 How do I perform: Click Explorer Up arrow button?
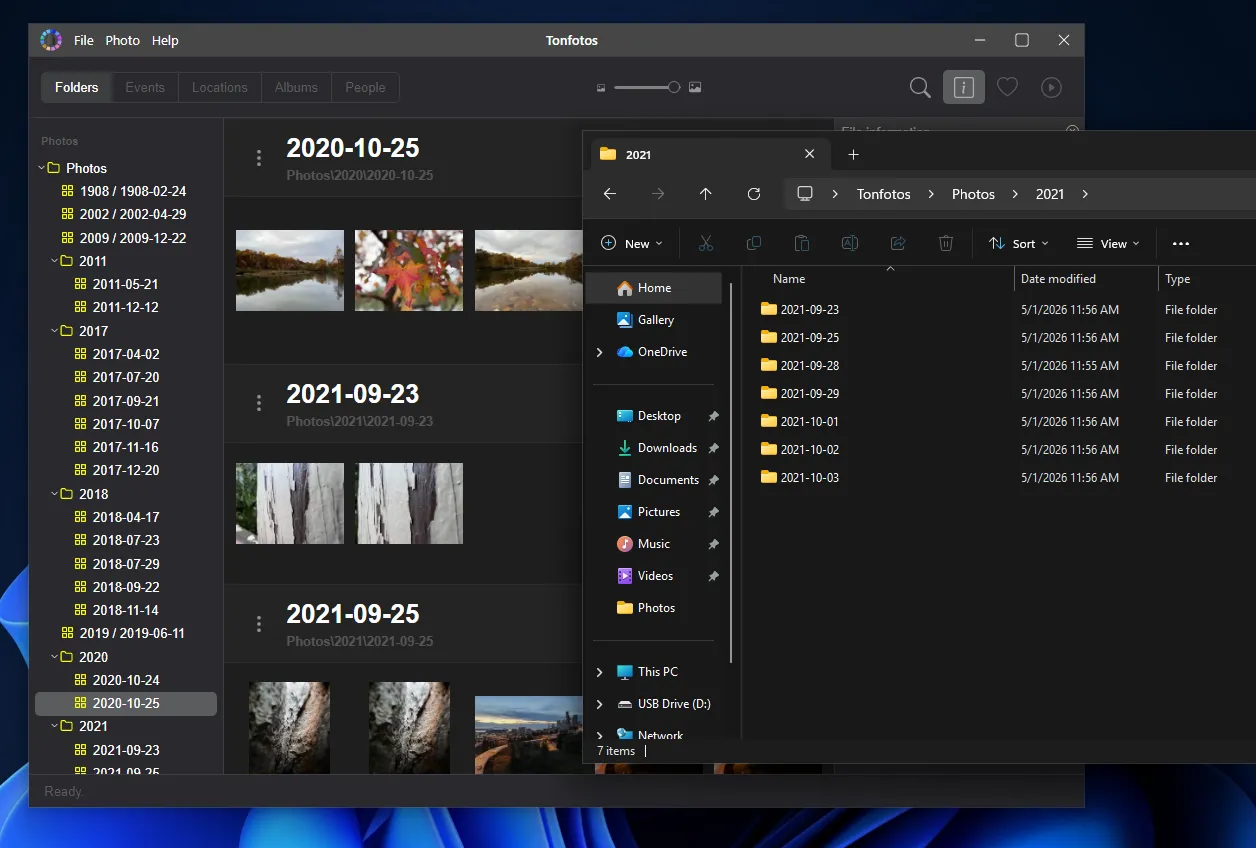(x=706, y=194)
